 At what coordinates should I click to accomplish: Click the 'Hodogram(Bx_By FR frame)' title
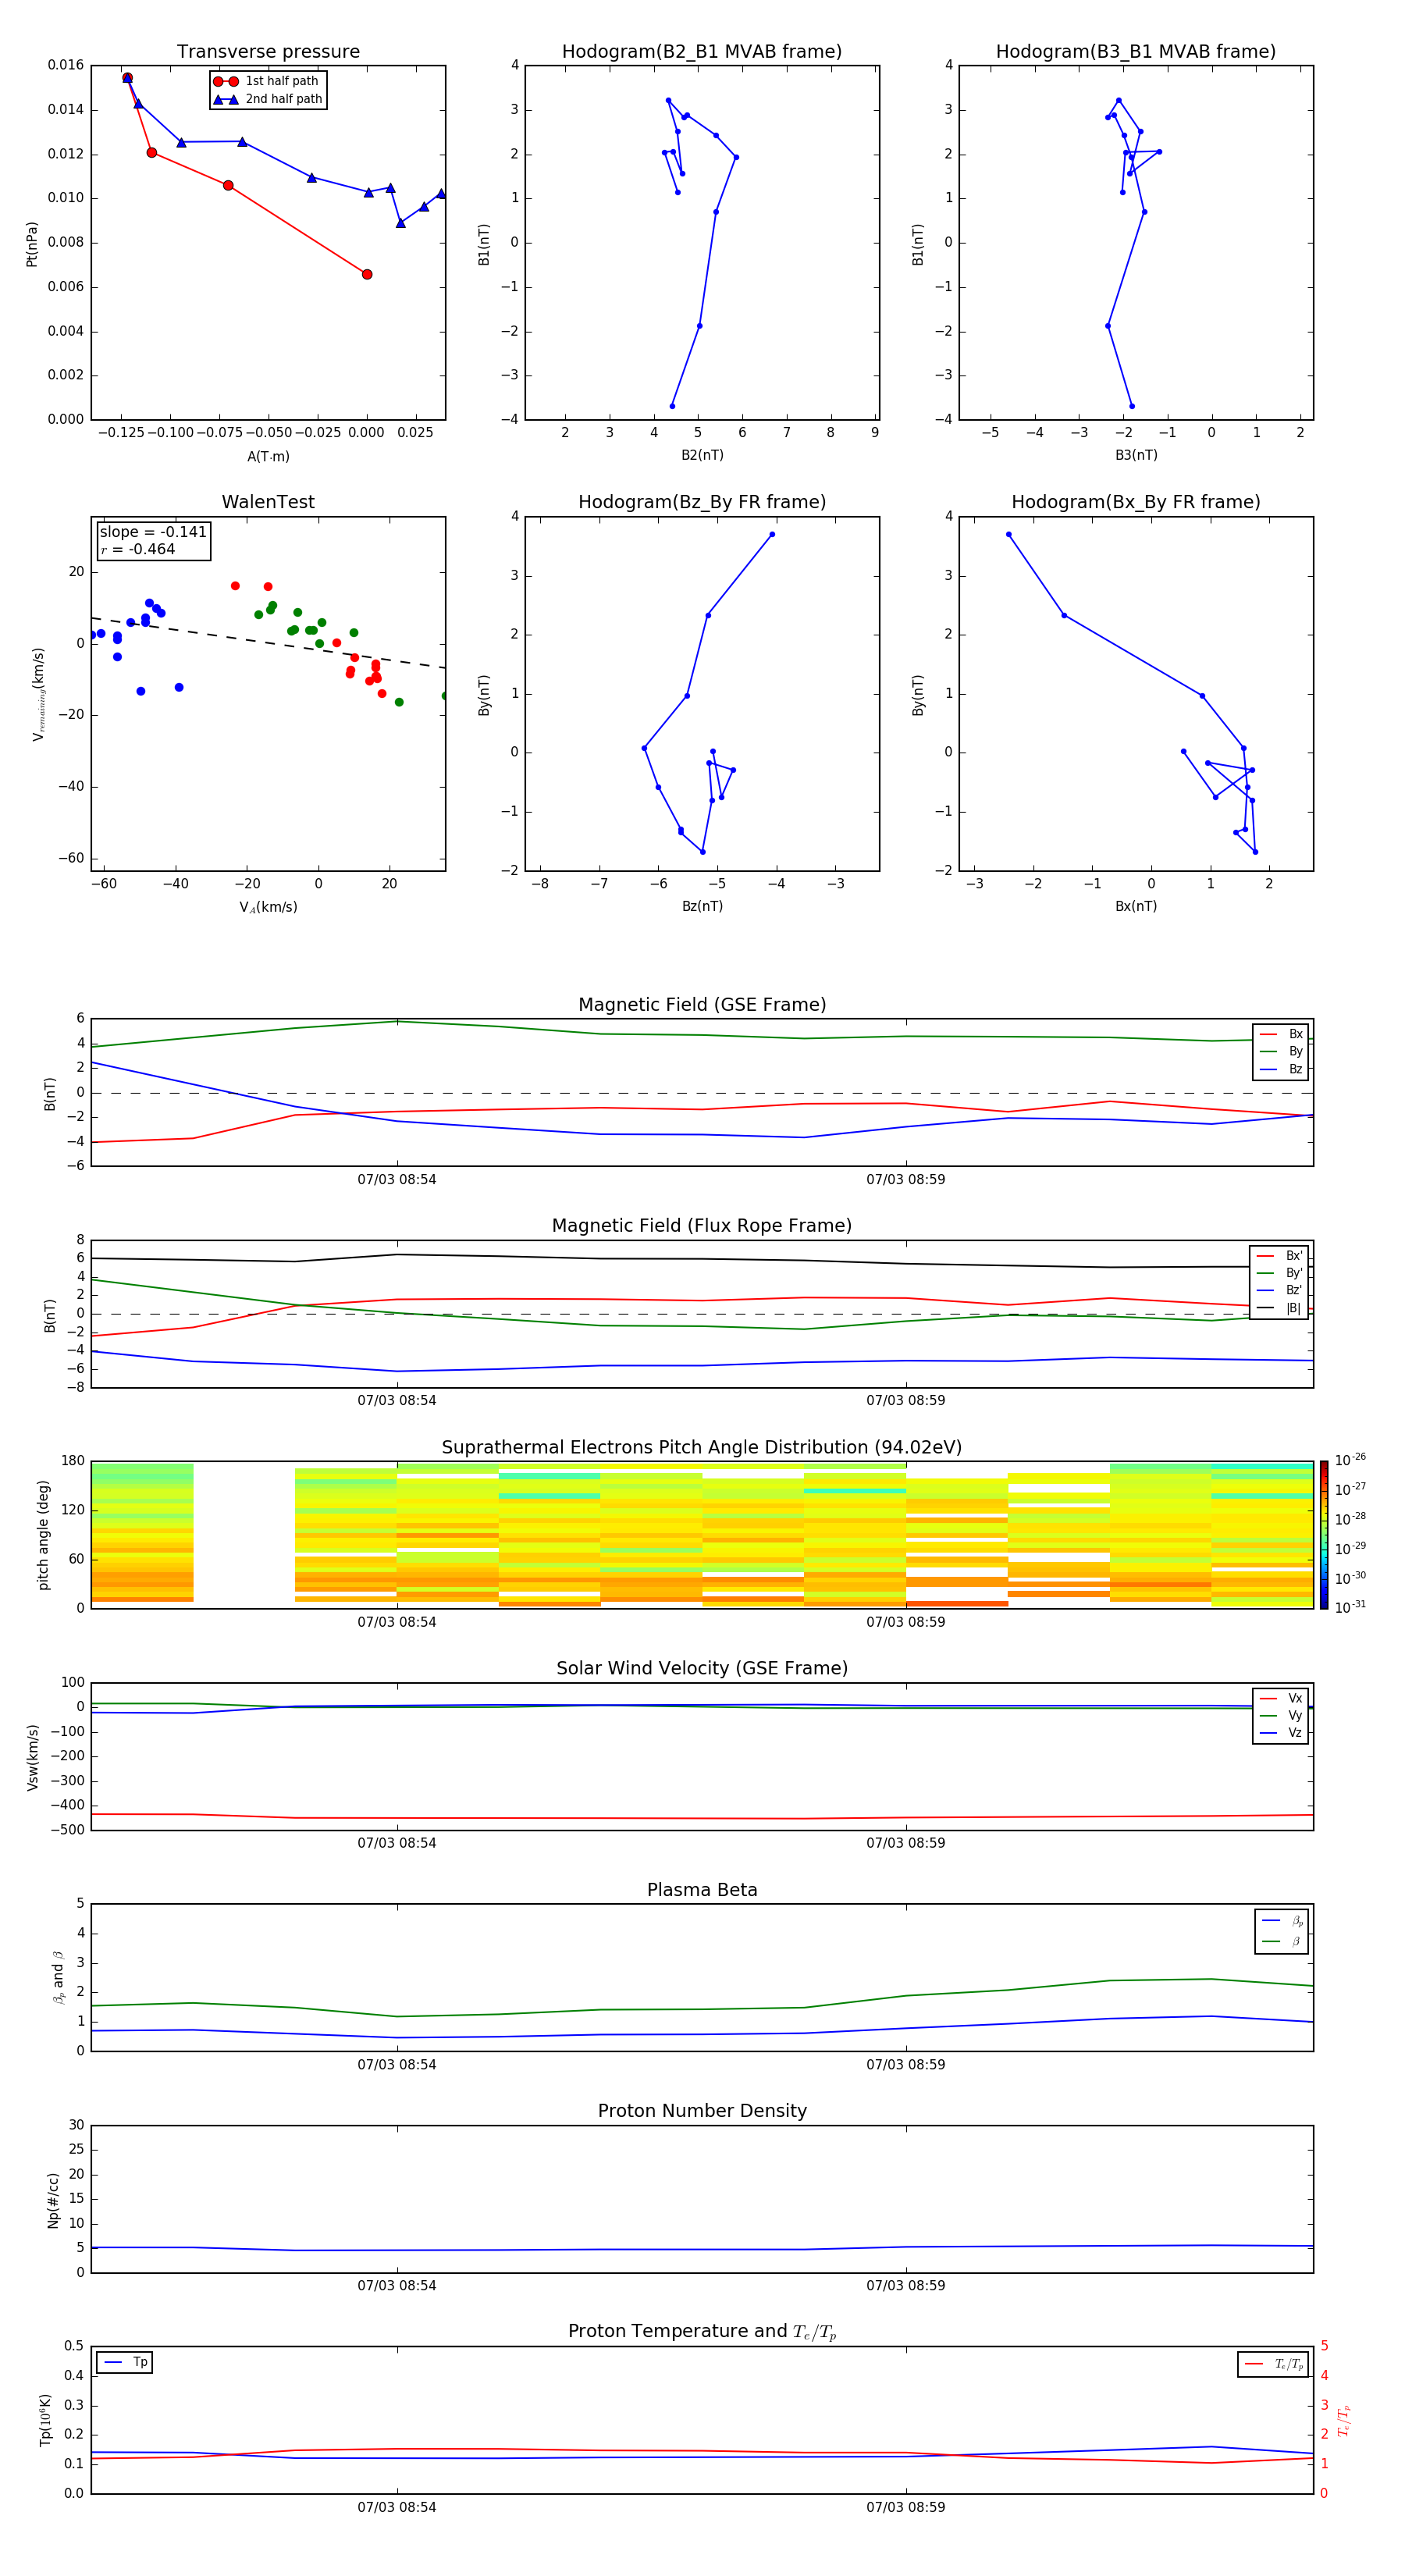coord(1136,502)
